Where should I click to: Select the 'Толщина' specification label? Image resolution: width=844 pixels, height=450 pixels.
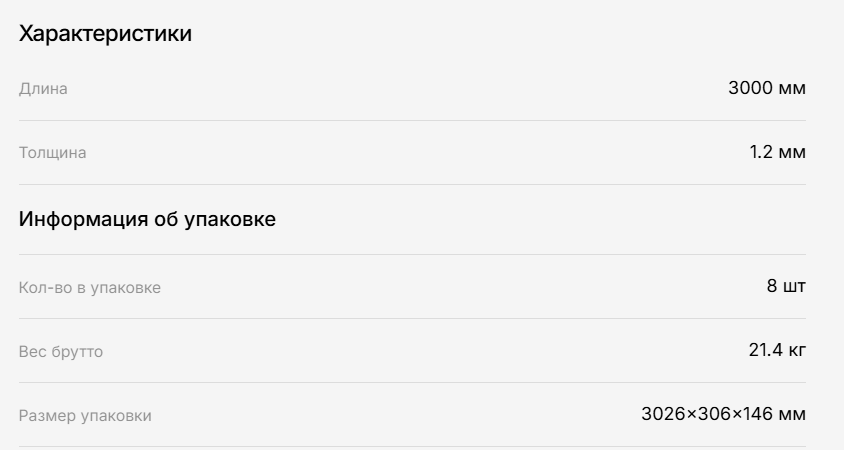click(x=53, y=152)
